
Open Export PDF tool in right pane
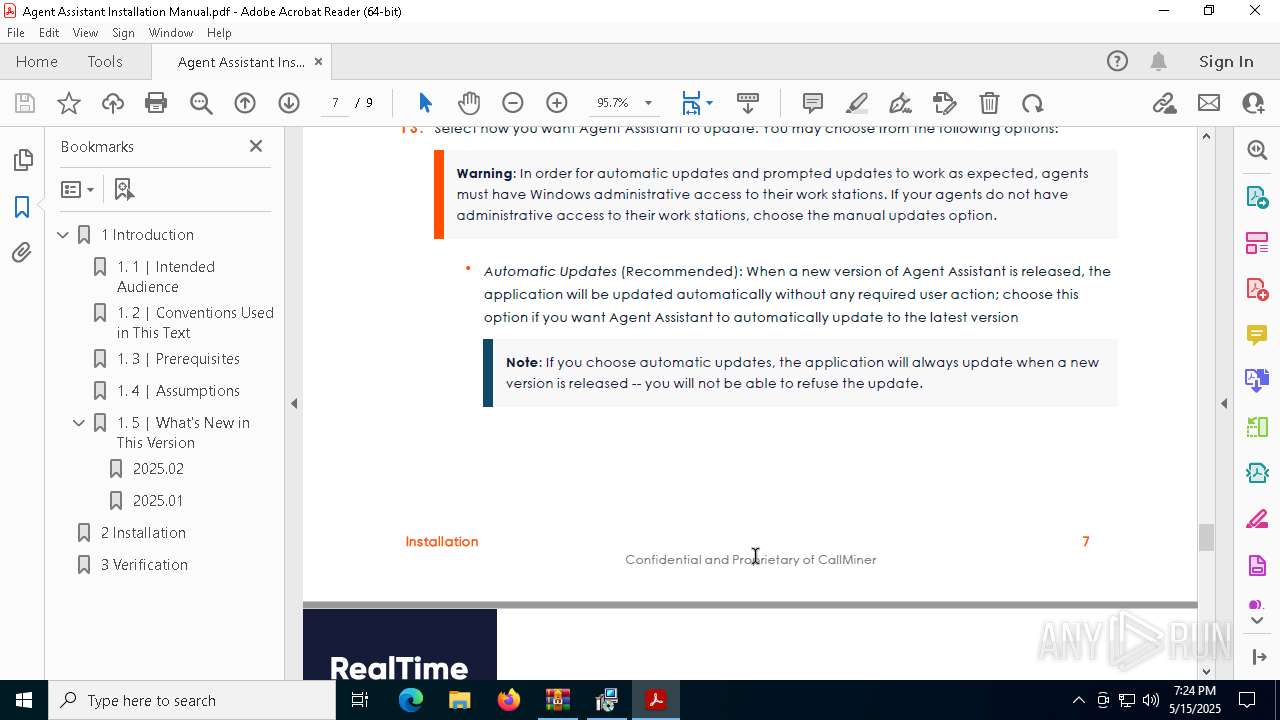pos(1257,197)
